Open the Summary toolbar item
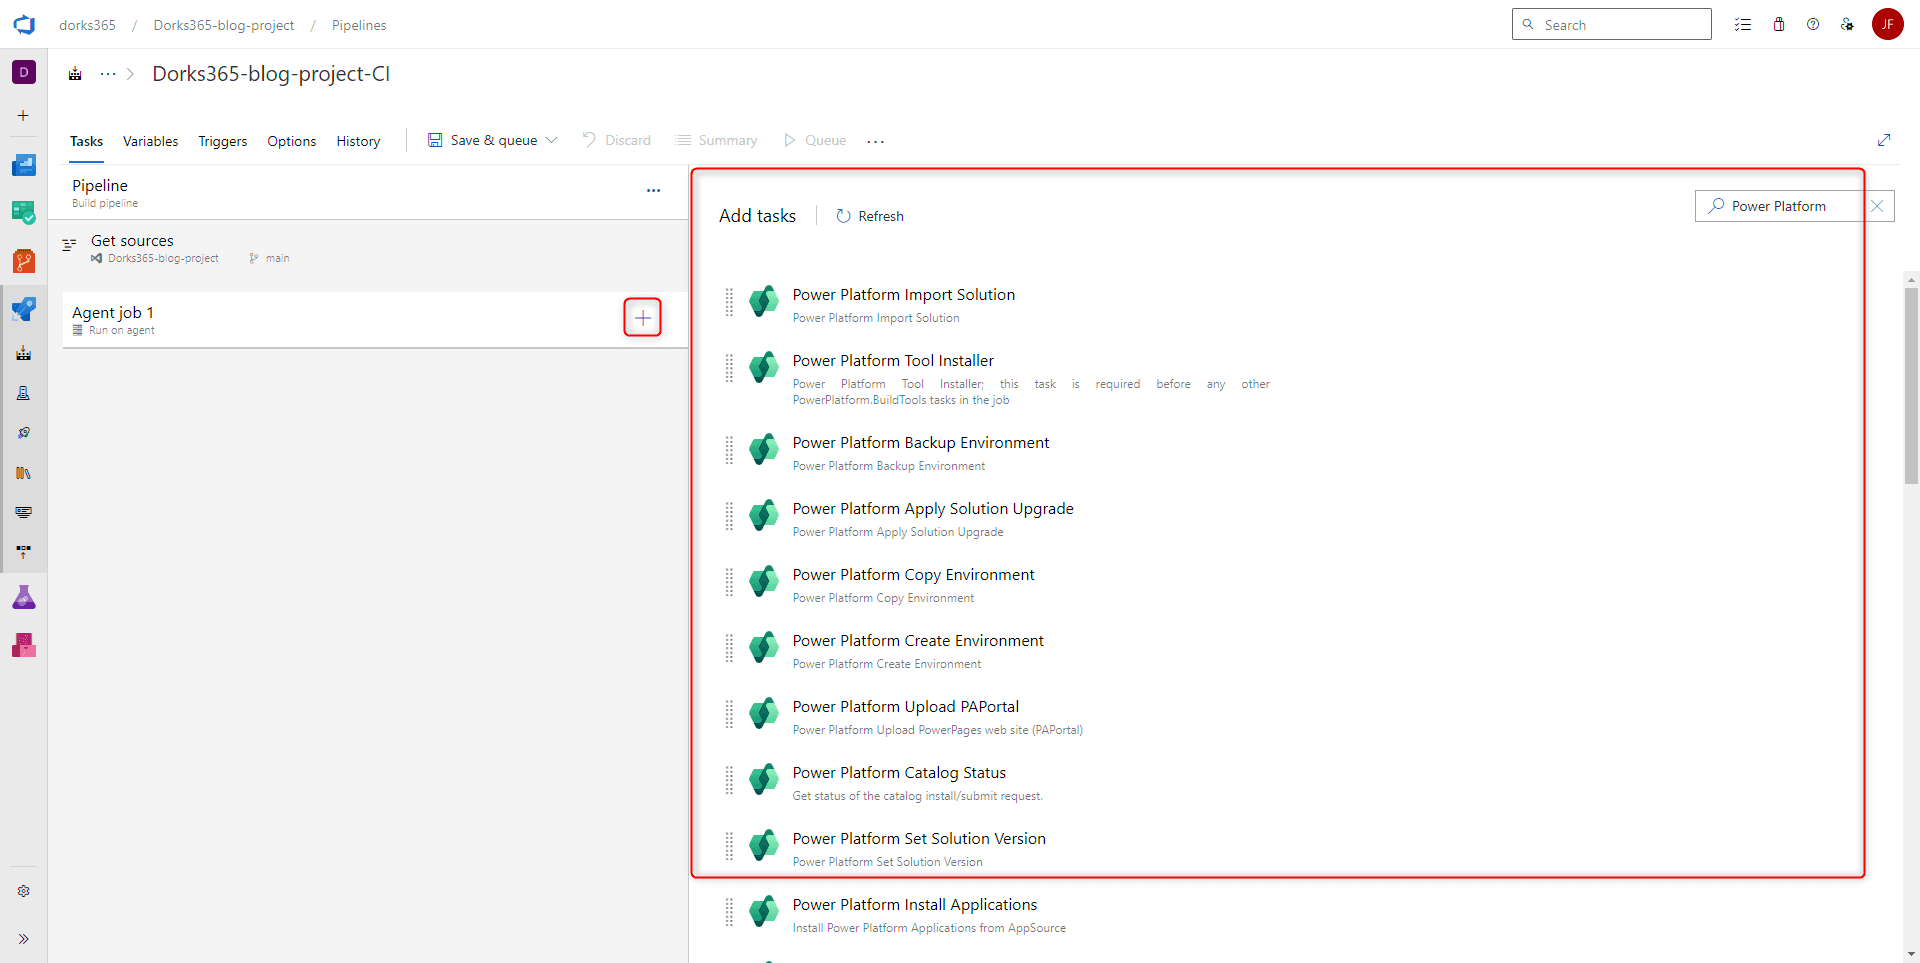Image resolution: width=1920 pixels, height=963 pixels. [717, 140]
